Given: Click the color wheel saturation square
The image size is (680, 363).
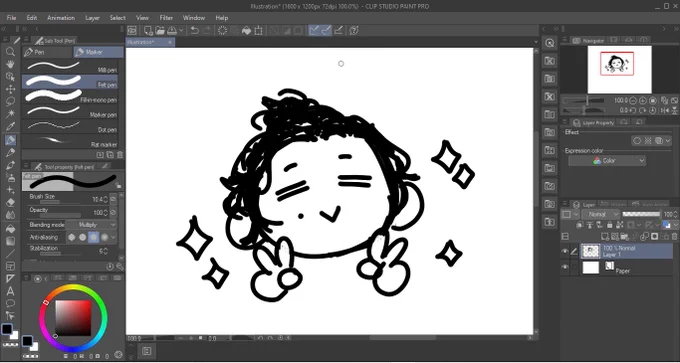Looking at the screenshot, I should coord(73,318).
